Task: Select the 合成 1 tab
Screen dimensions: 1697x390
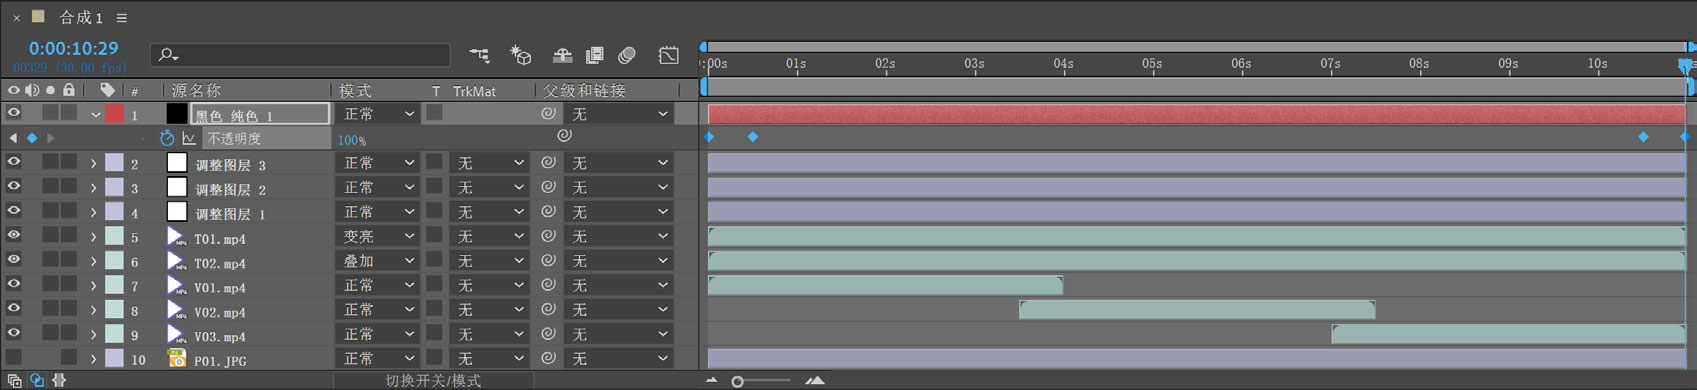Action: [x=81, y=17]
